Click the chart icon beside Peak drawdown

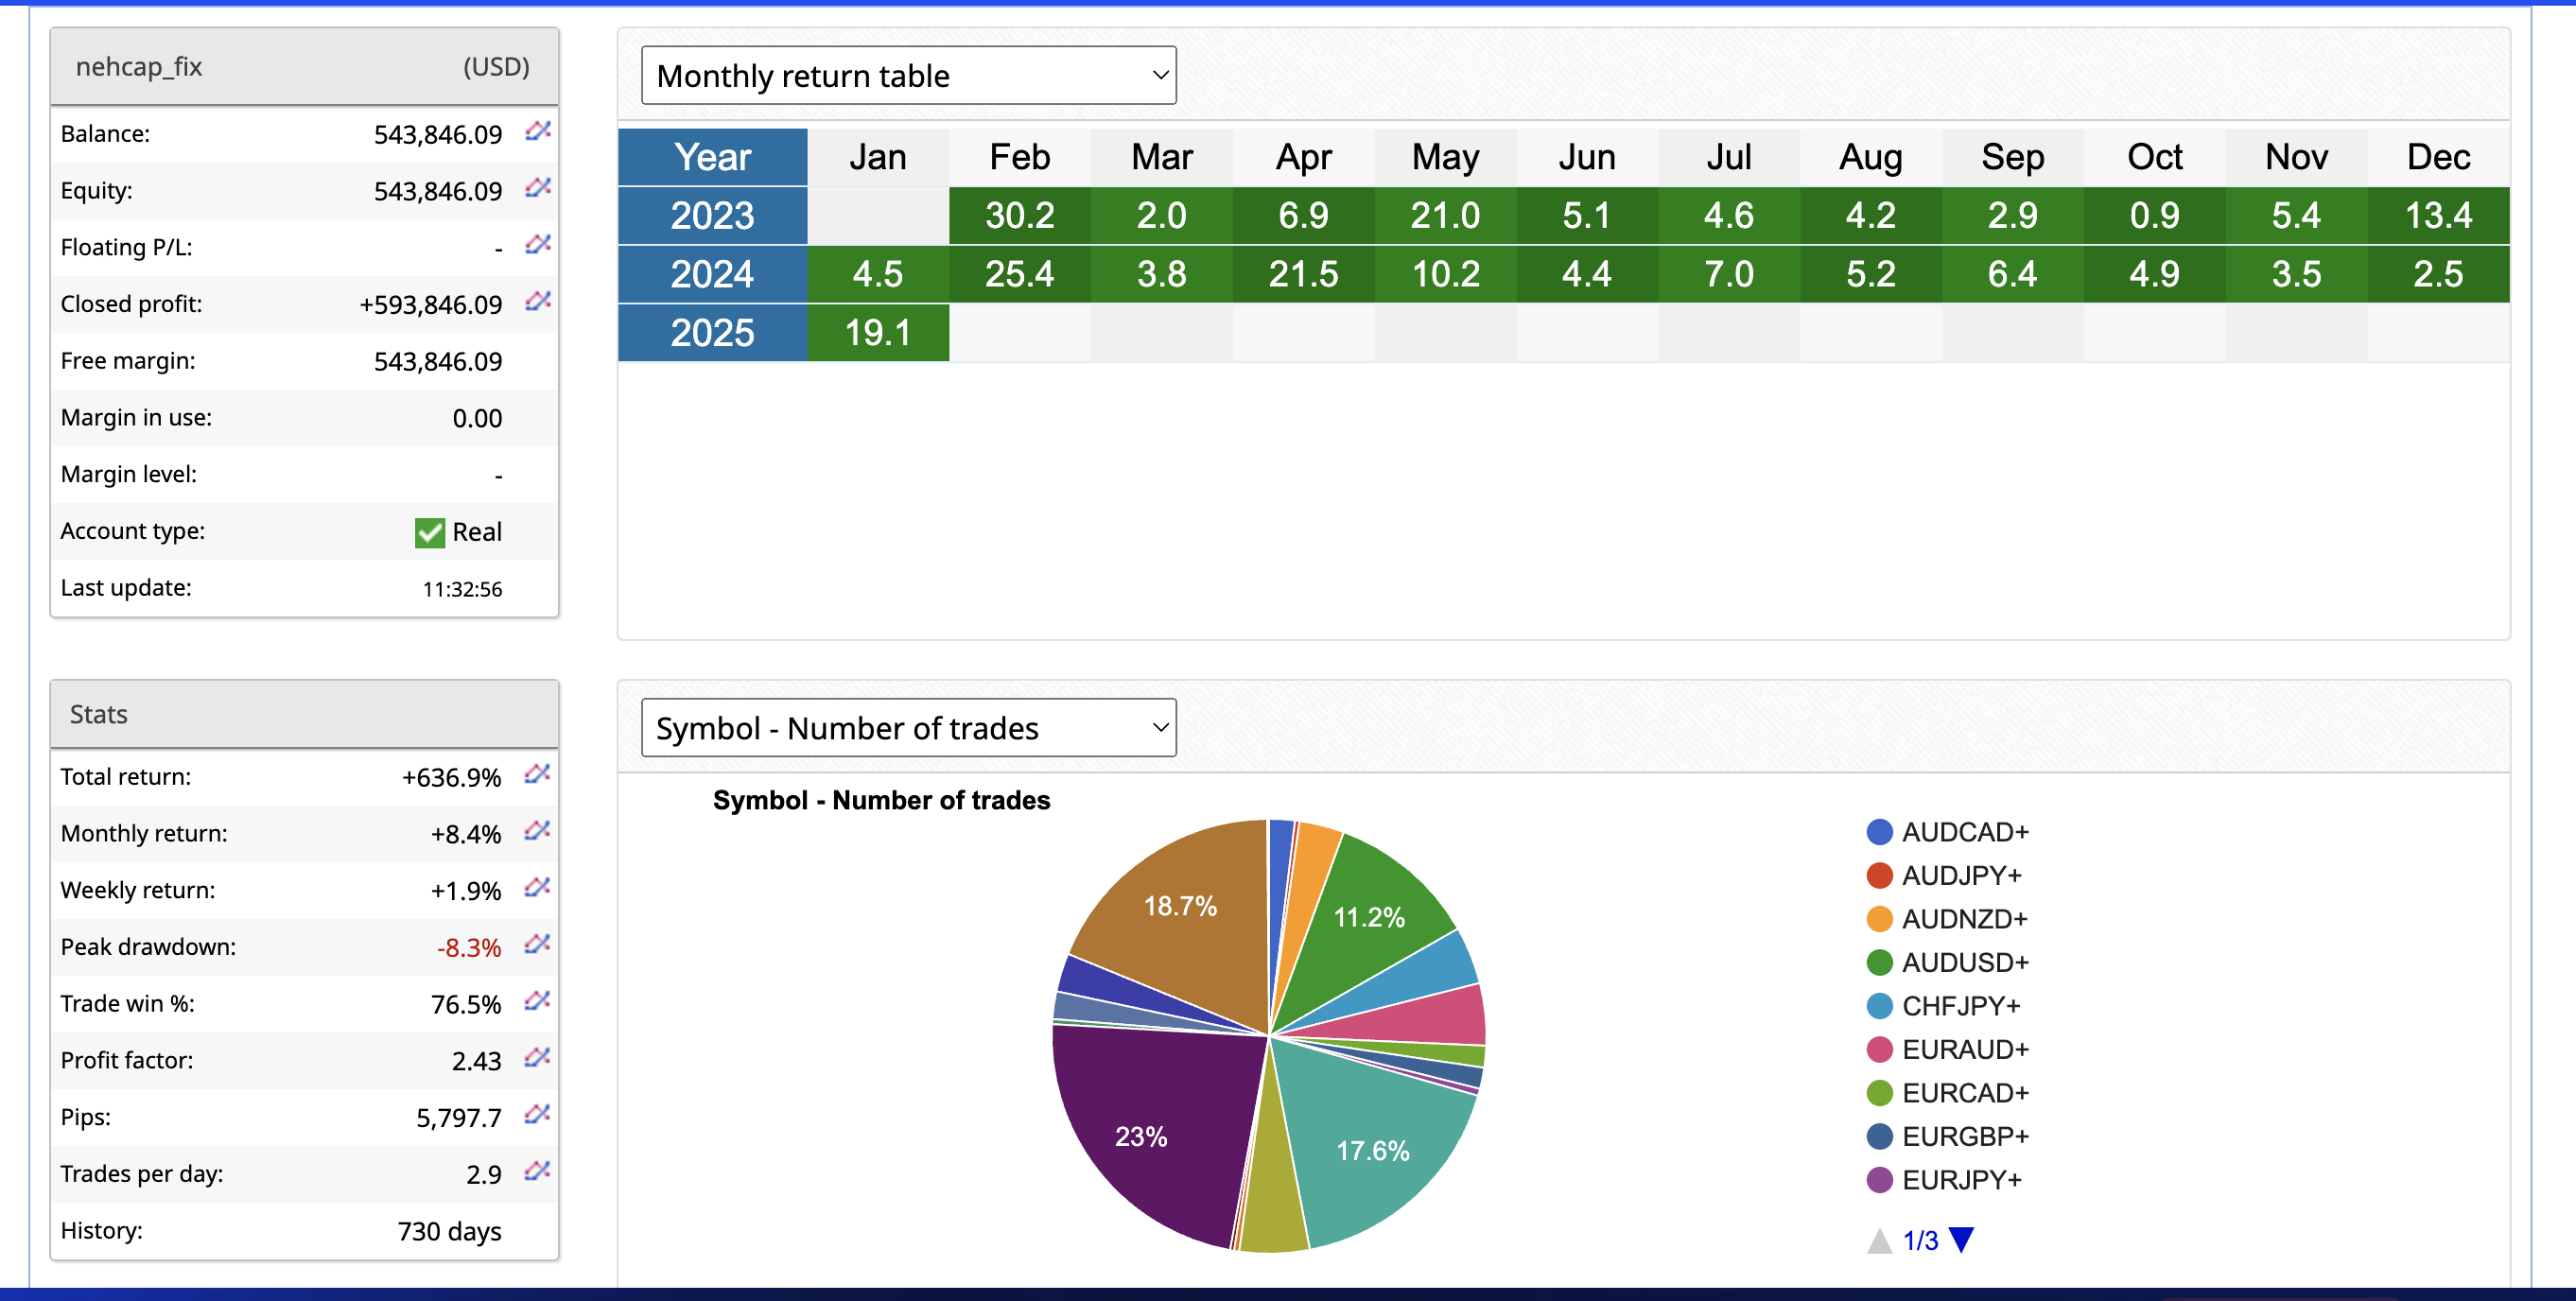[538, 944]
